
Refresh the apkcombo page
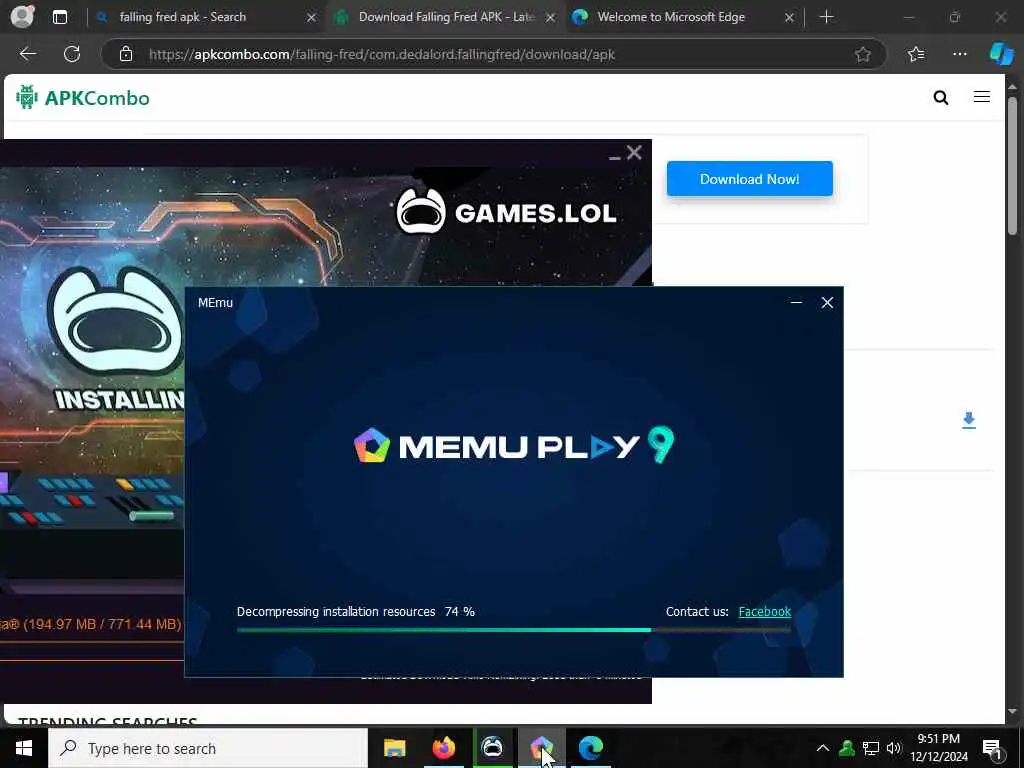(72, 54)
